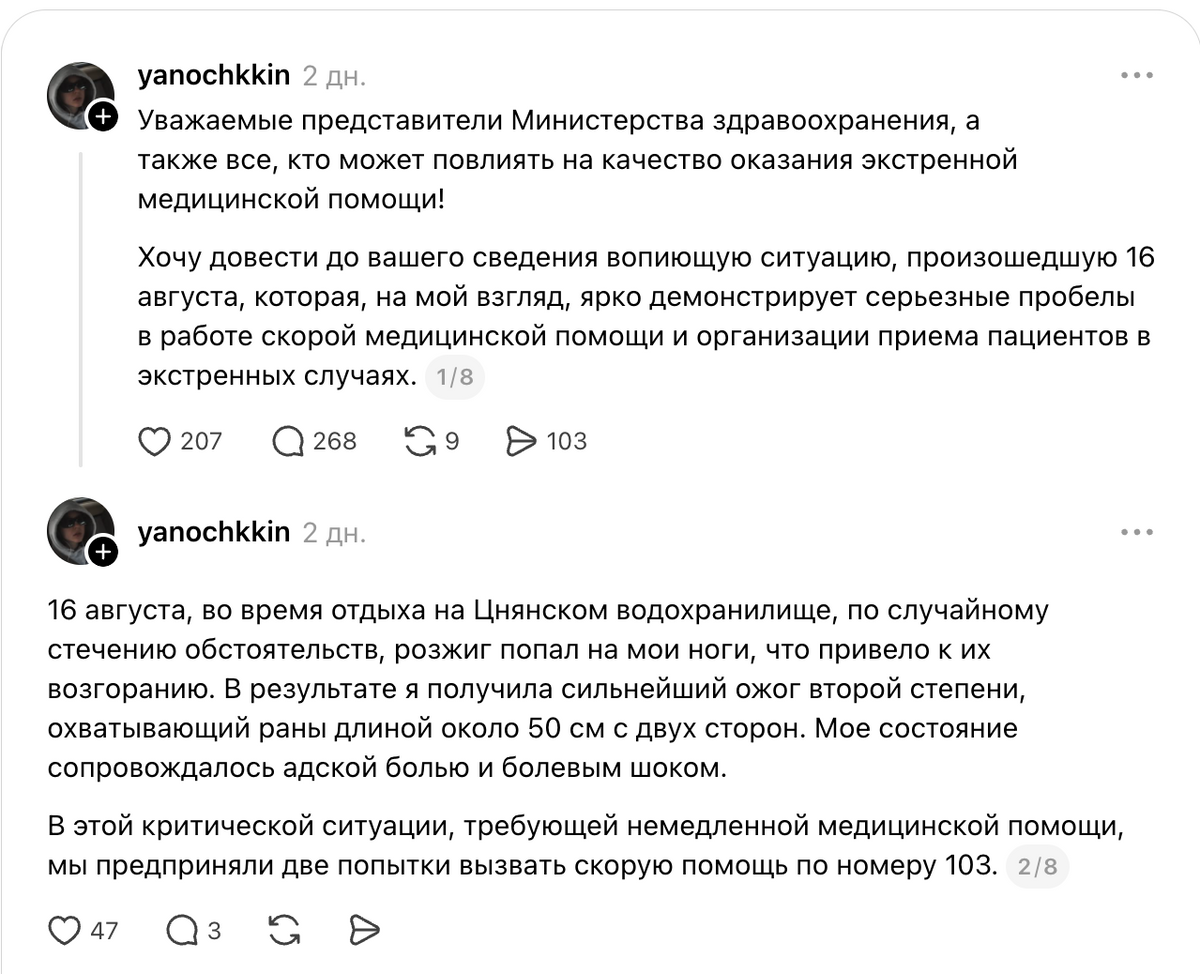Click the 1/8 thread counter badge
The height and width of the screenshot is (974, 1200).
coord(455,377)
